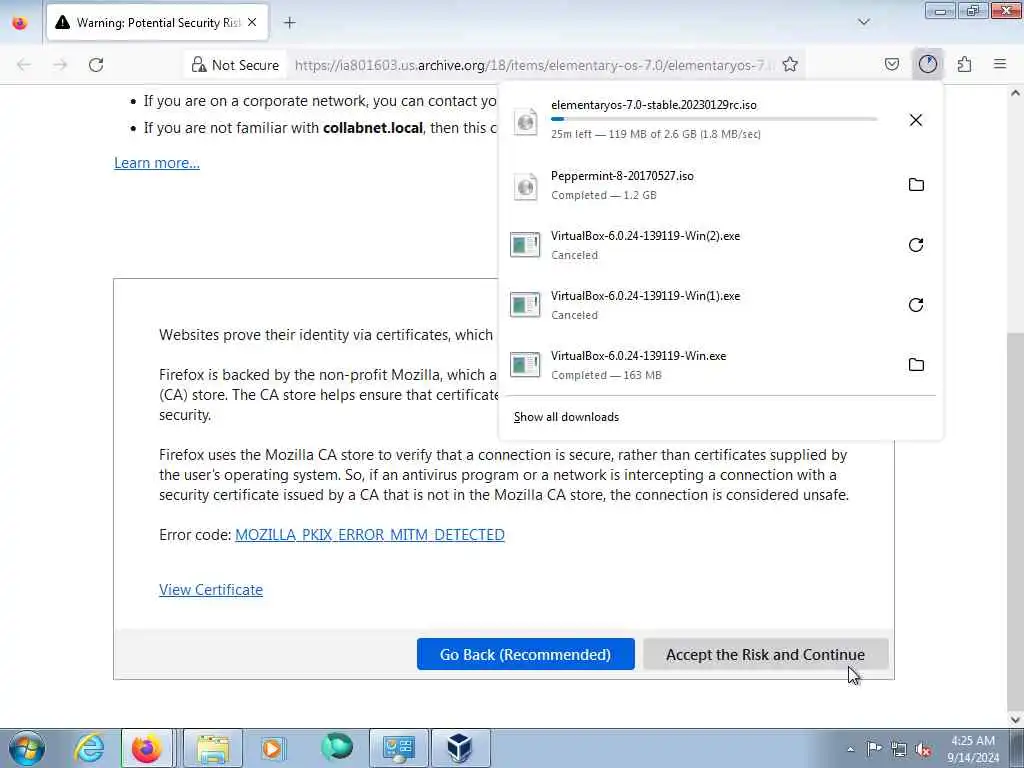Click the back navigation arrow
The width and height of the screenshot is (1024, 768).
click(24, 65)
